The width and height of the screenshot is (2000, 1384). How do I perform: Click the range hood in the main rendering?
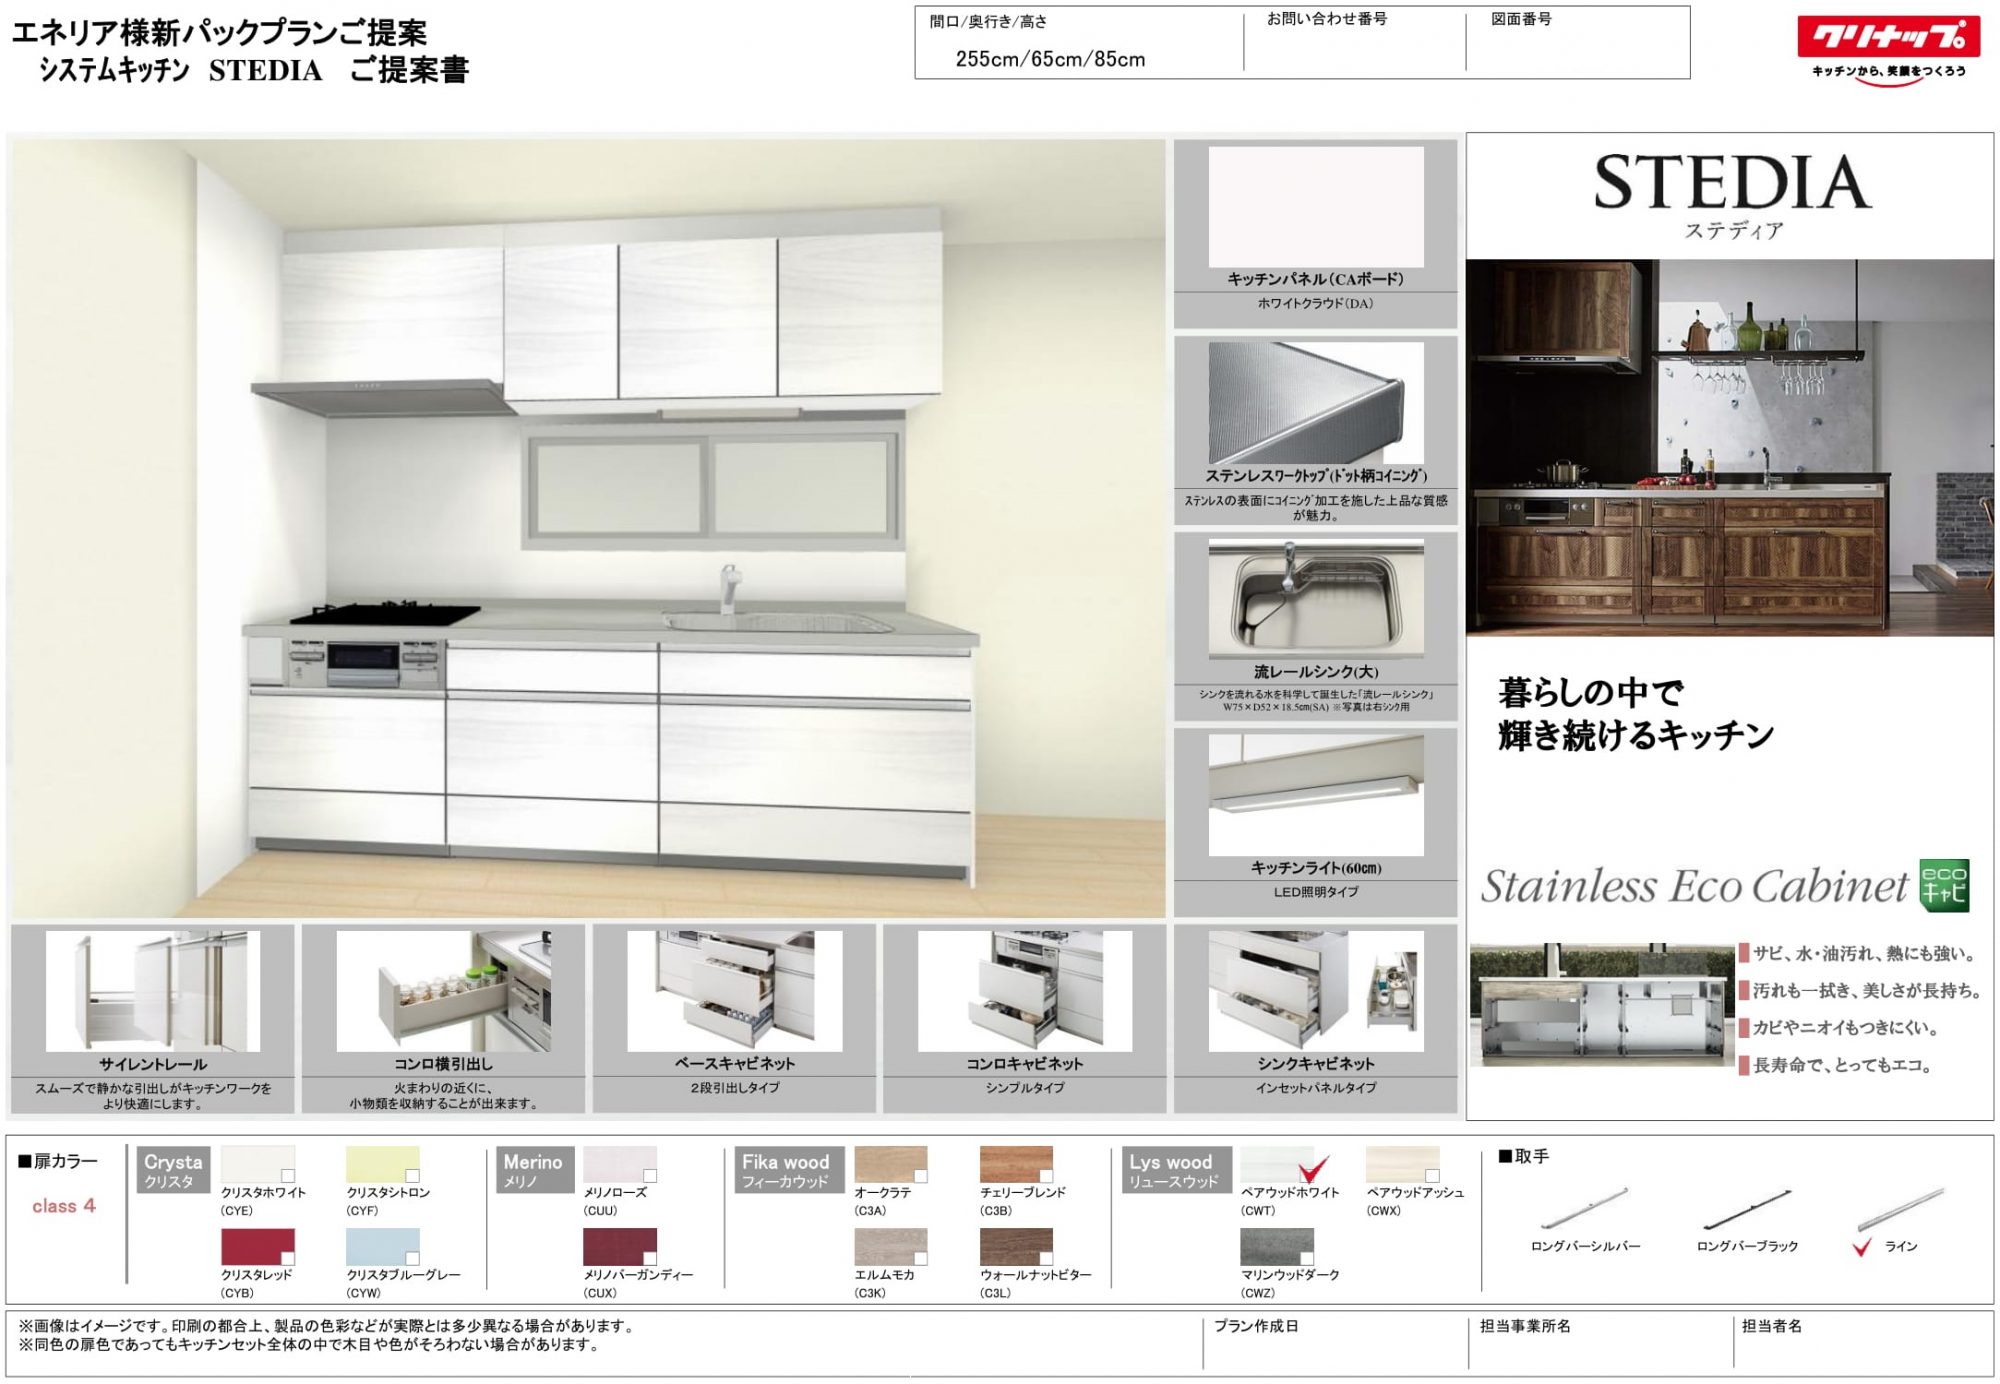385,396
